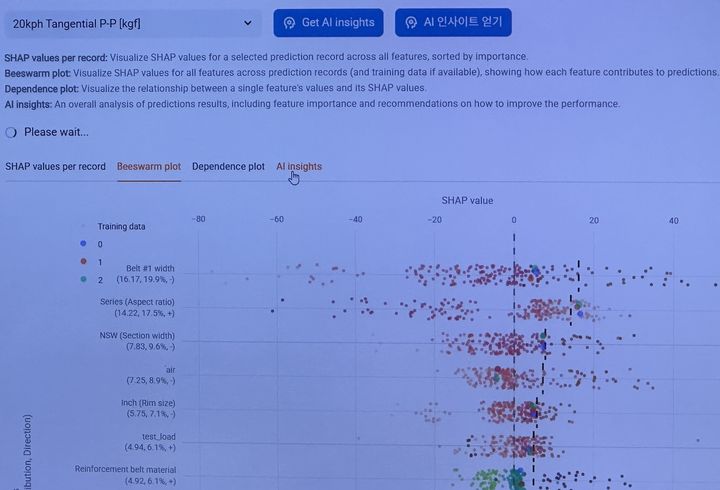Image resolution: width=720 pixels, height=490 pixels.
Task: Select the Beeswarm plot tab
Action: coord(149,166)
